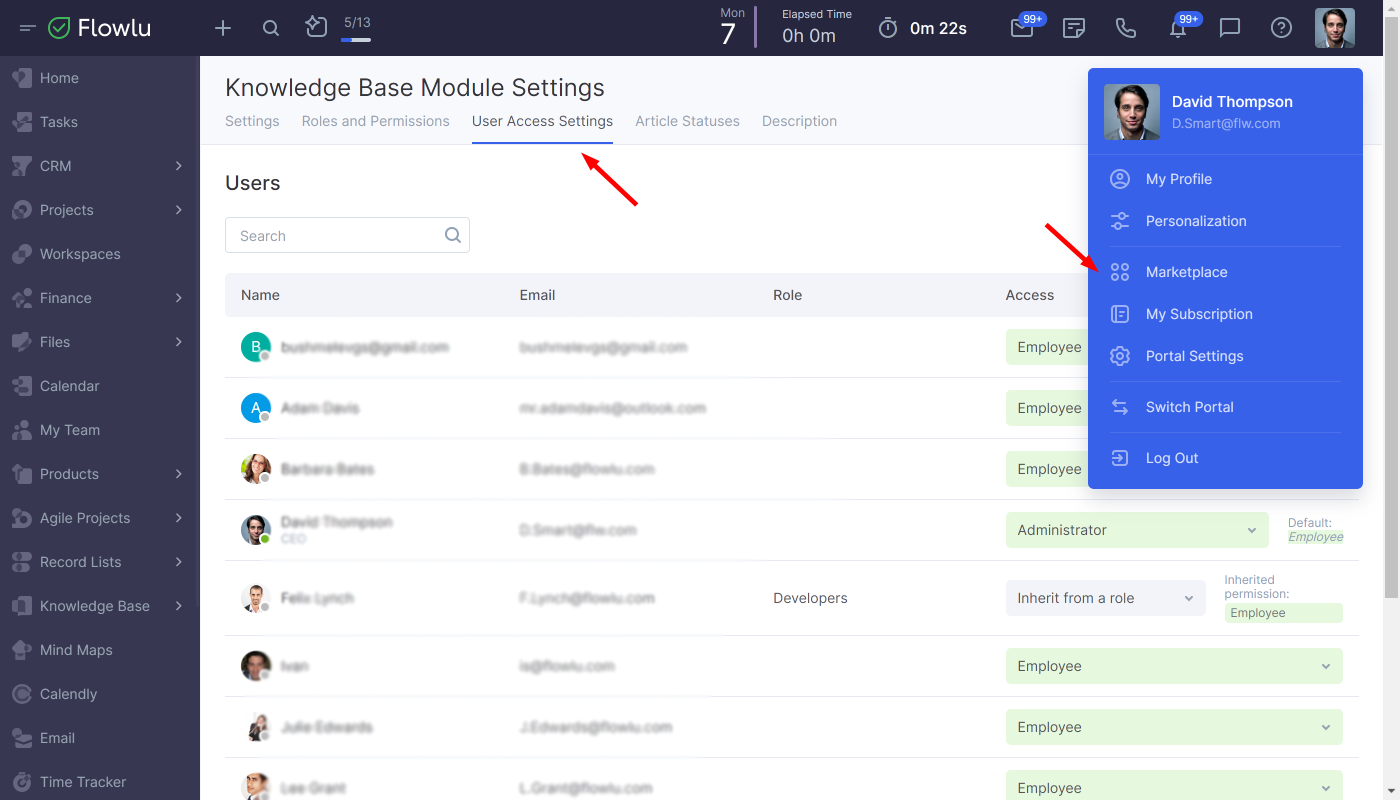
Task: Click the plus quick-create icon
Action: [223, 28]
